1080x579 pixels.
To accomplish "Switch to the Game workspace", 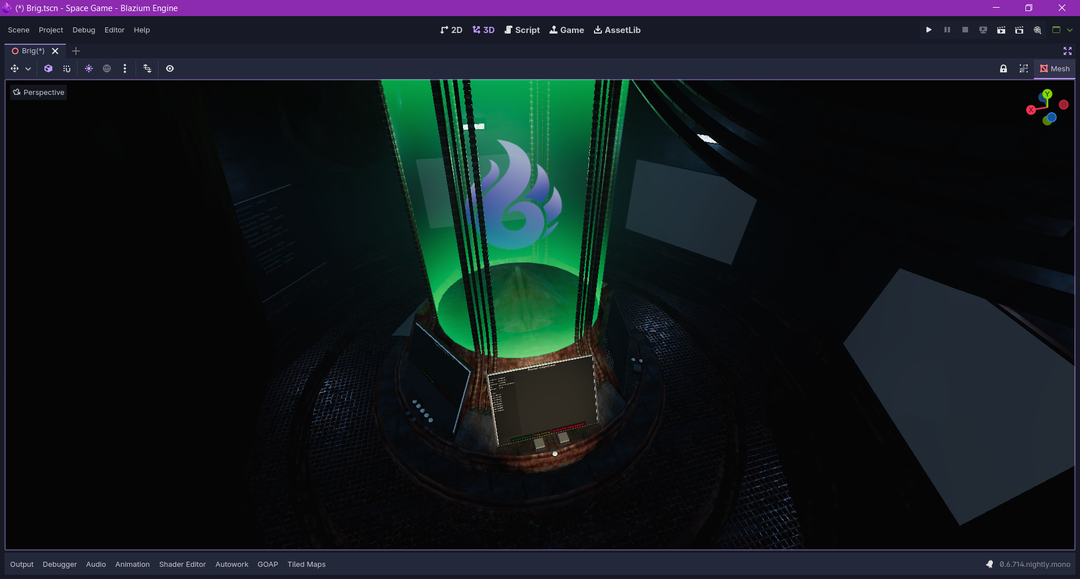I will click(567, 30).
